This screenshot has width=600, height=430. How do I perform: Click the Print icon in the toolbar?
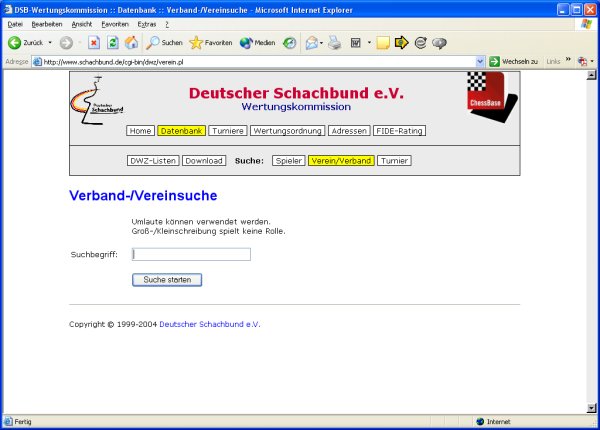(335, 43)
